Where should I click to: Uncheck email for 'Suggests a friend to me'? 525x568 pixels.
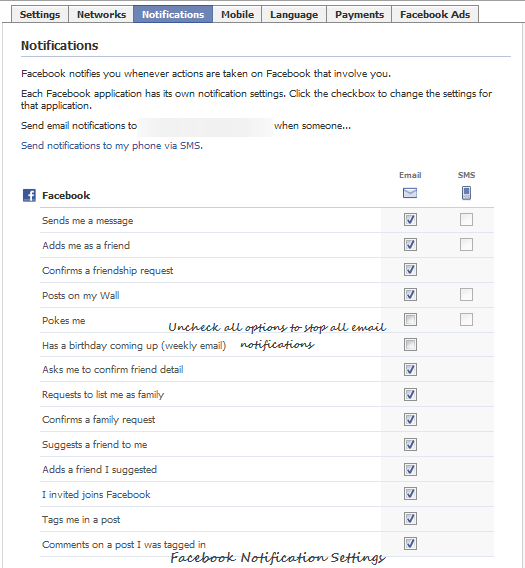pos(410,444)
